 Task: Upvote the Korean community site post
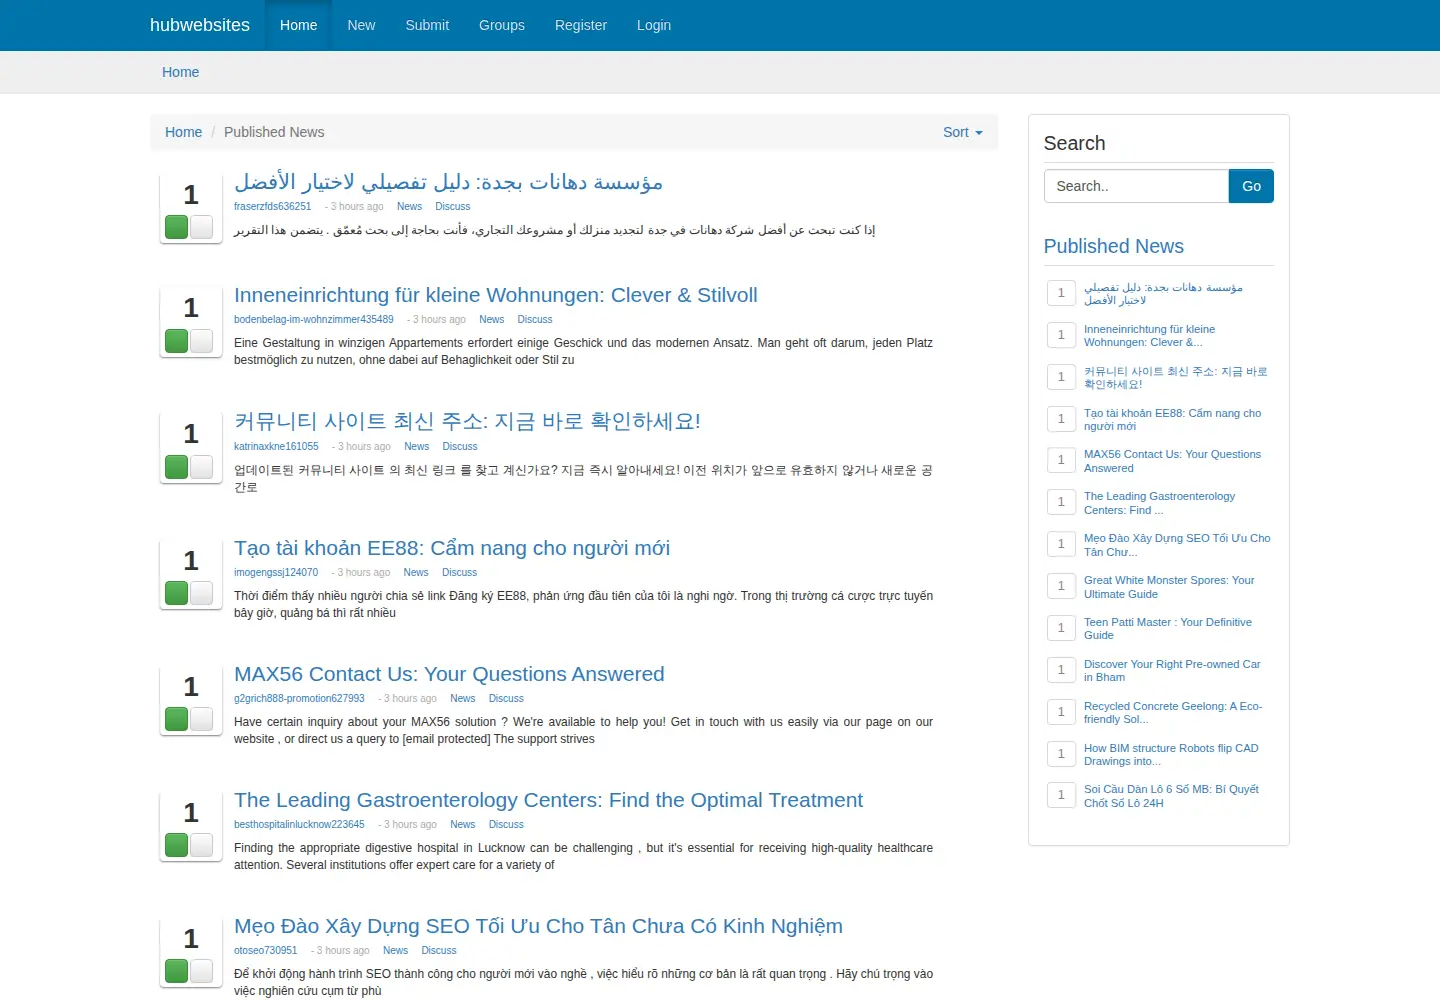pos(177,467)
